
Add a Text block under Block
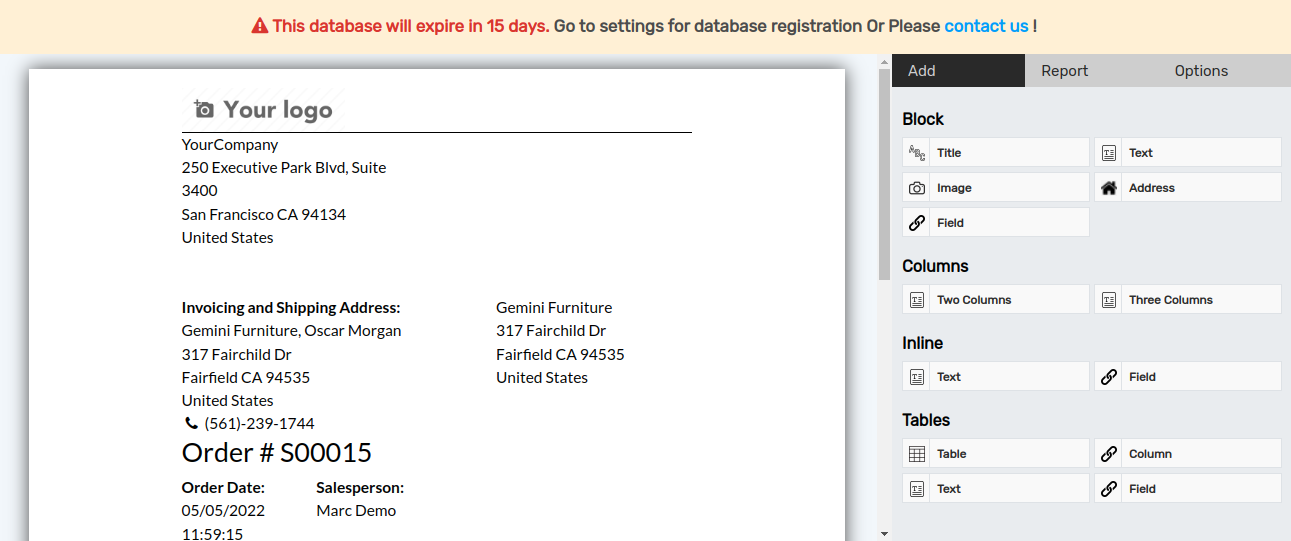pyautogui.click(x=1188, y=153)
